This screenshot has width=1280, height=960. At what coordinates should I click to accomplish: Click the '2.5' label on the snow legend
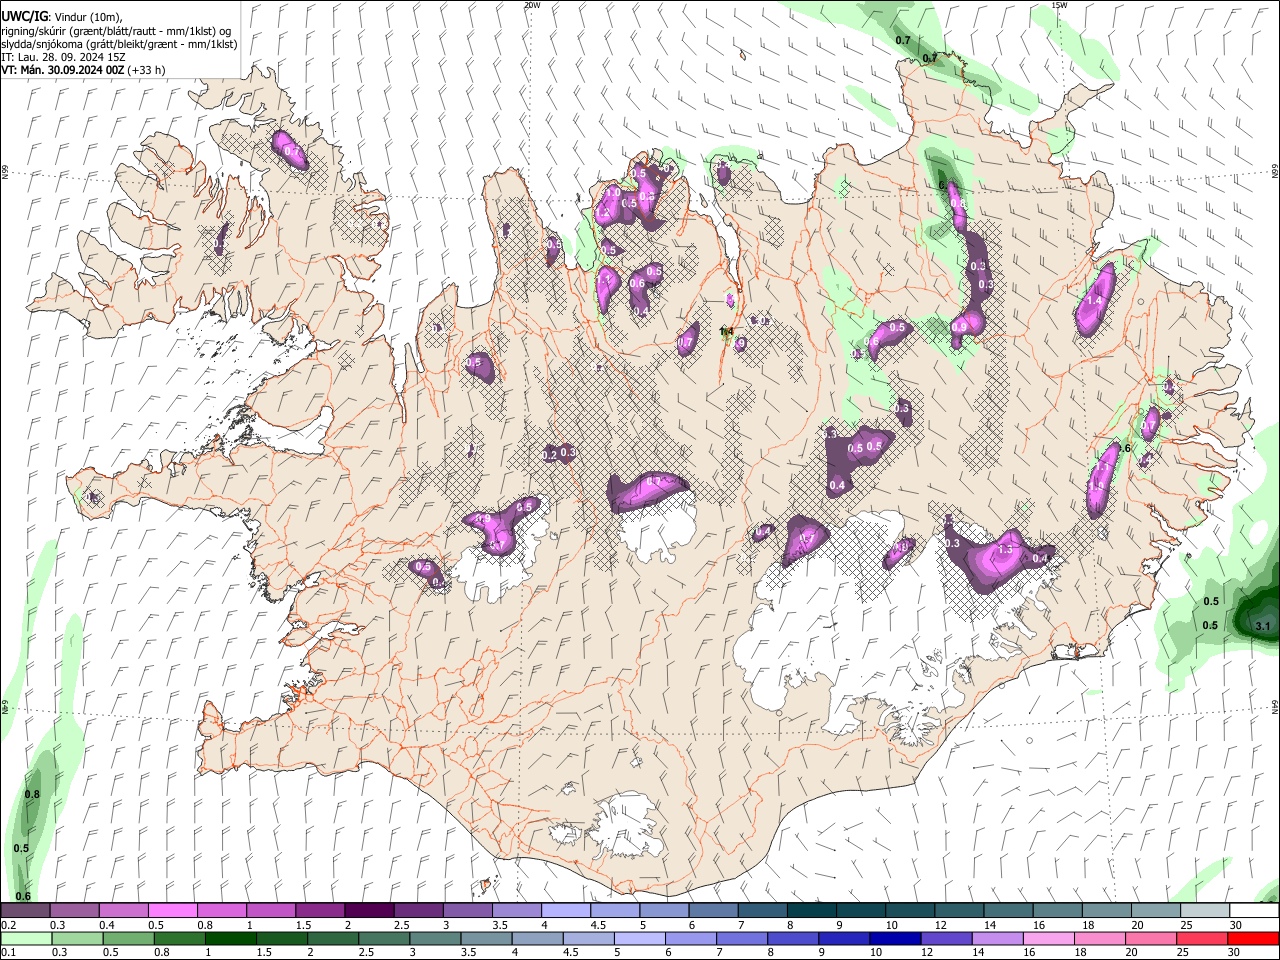click(x=401, y=925)
